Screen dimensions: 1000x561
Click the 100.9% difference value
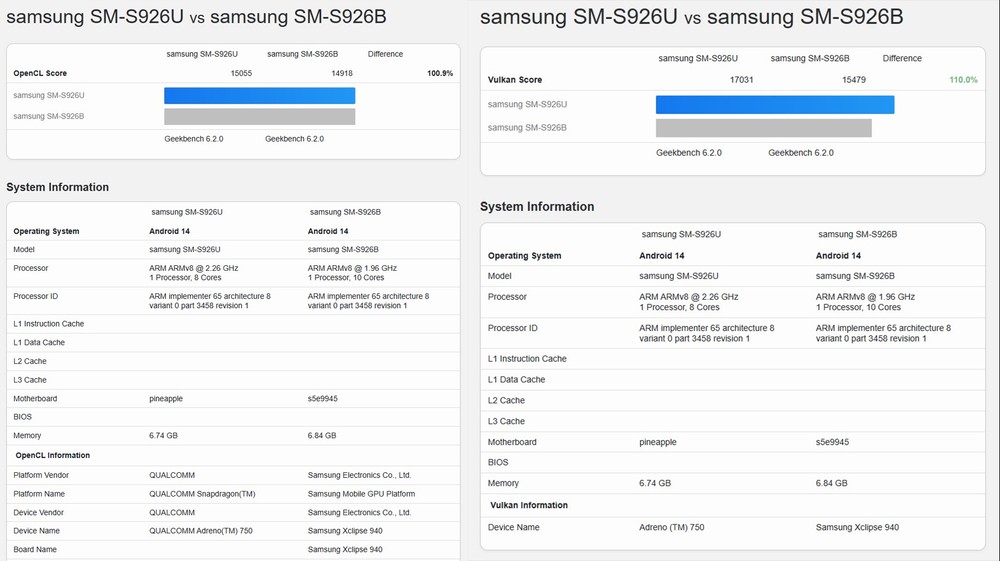click(x=439, y=73)
